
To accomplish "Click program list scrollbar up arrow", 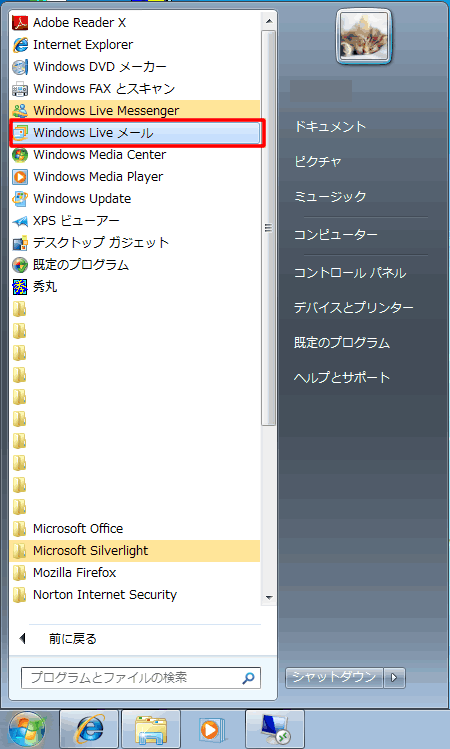I will point(269,21).
